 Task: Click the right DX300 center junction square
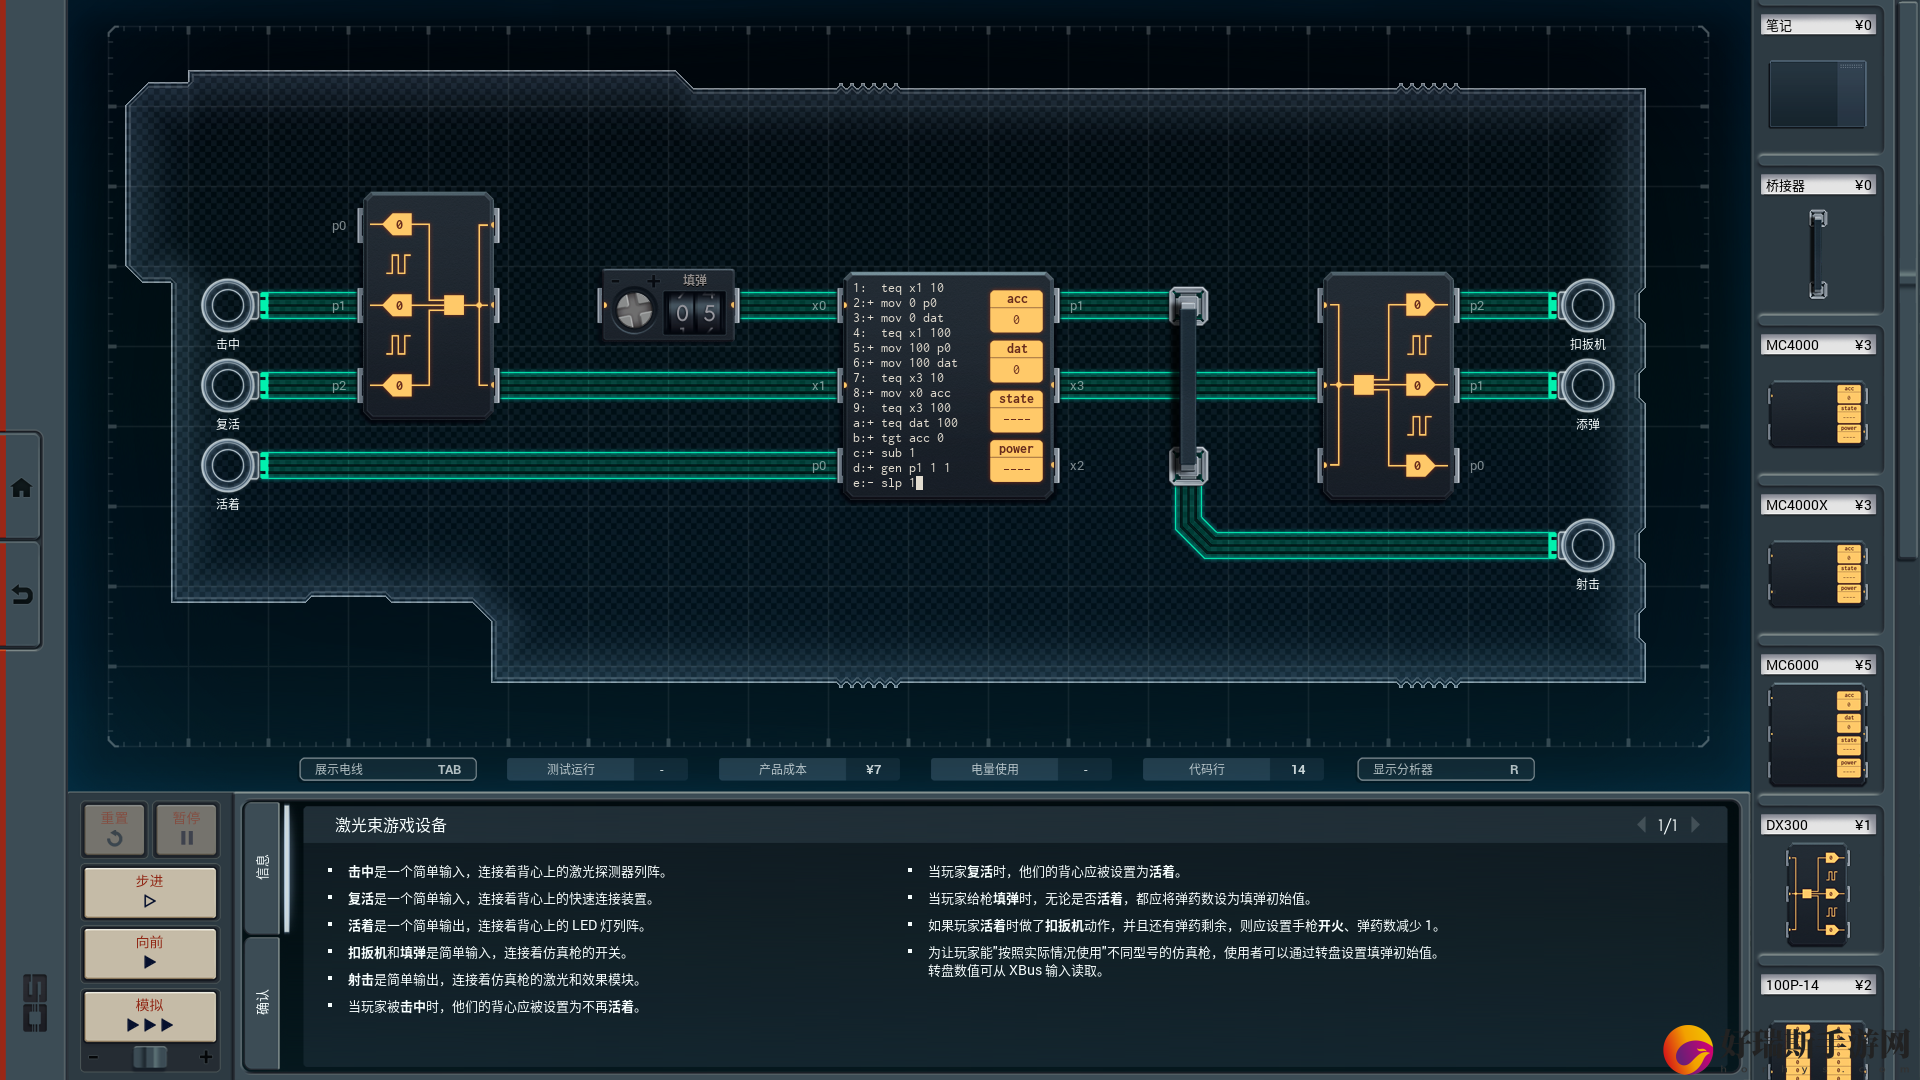click(1363, 385)
